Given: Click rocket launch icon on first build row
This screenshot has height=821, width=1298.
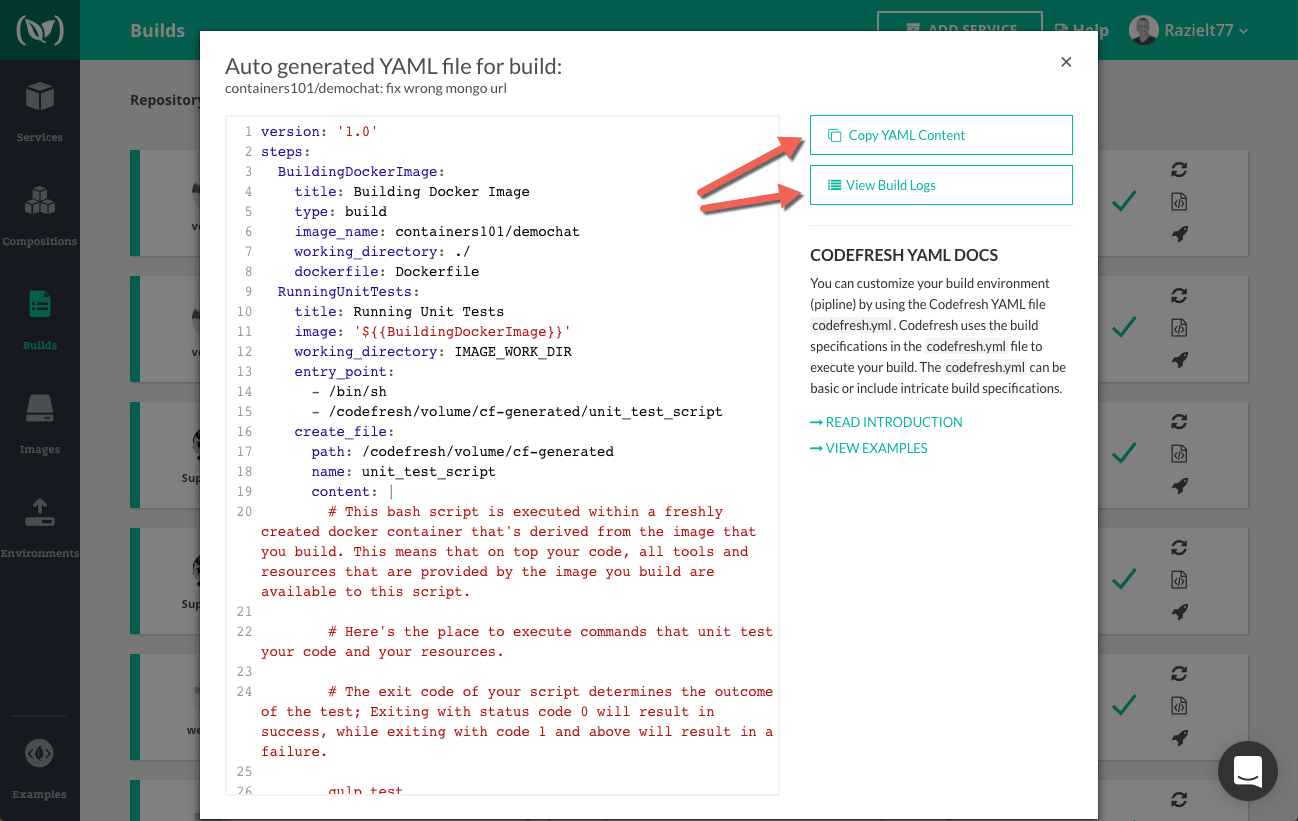Looking at the screenshot, I should 1179,235.
